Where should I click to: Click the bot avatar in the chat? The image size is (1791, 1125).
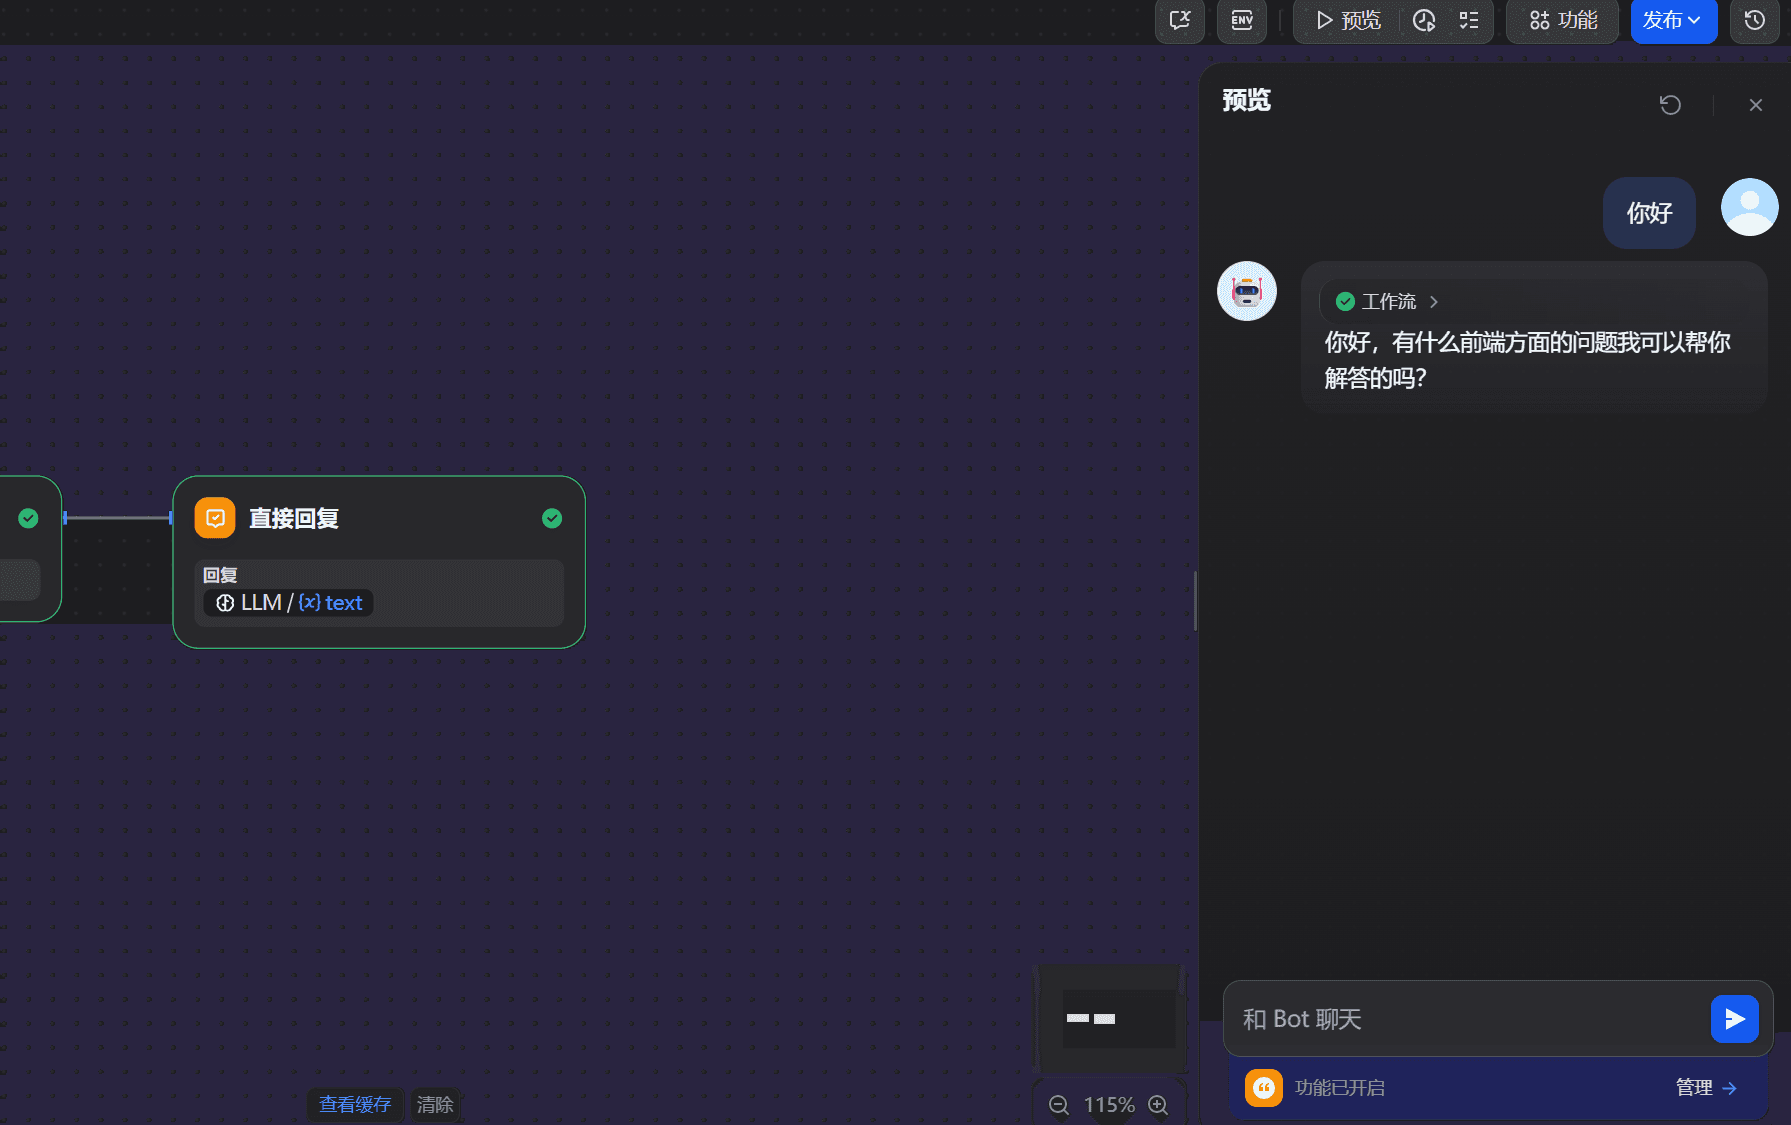(x=1246, y=291)
